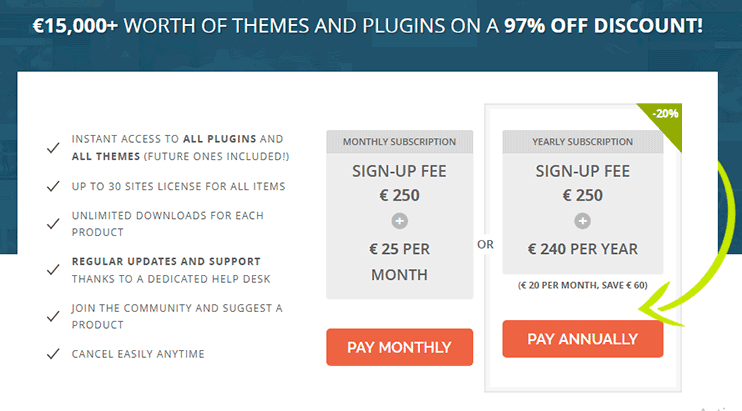Viewport: 742px width, 411px height.
Task: Click checkmark beside 30 sites license item
Action: click(x=53, y=186)
